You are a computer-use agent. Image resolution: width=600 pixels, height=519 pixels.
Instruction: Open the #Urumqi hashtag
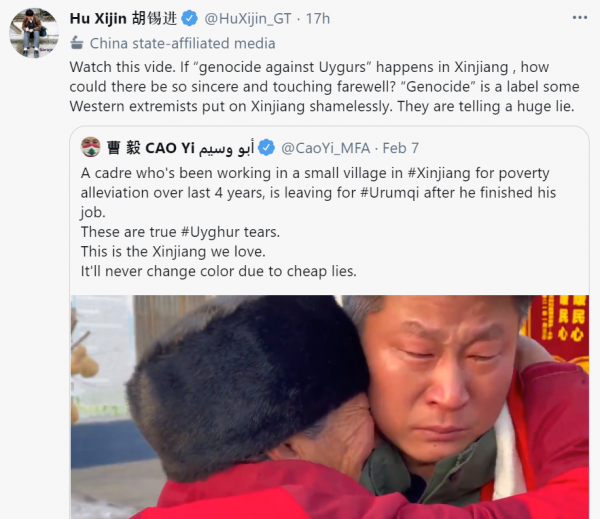coord(390,193)
